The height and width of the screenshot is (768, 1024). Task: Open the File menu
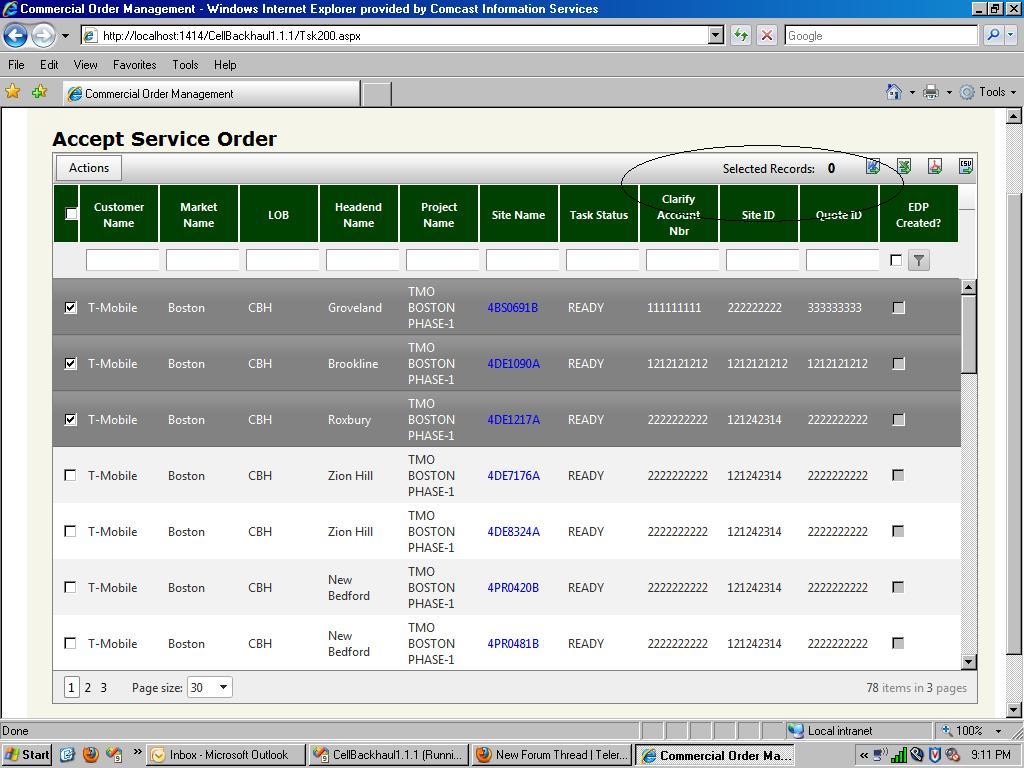(16, 65)
